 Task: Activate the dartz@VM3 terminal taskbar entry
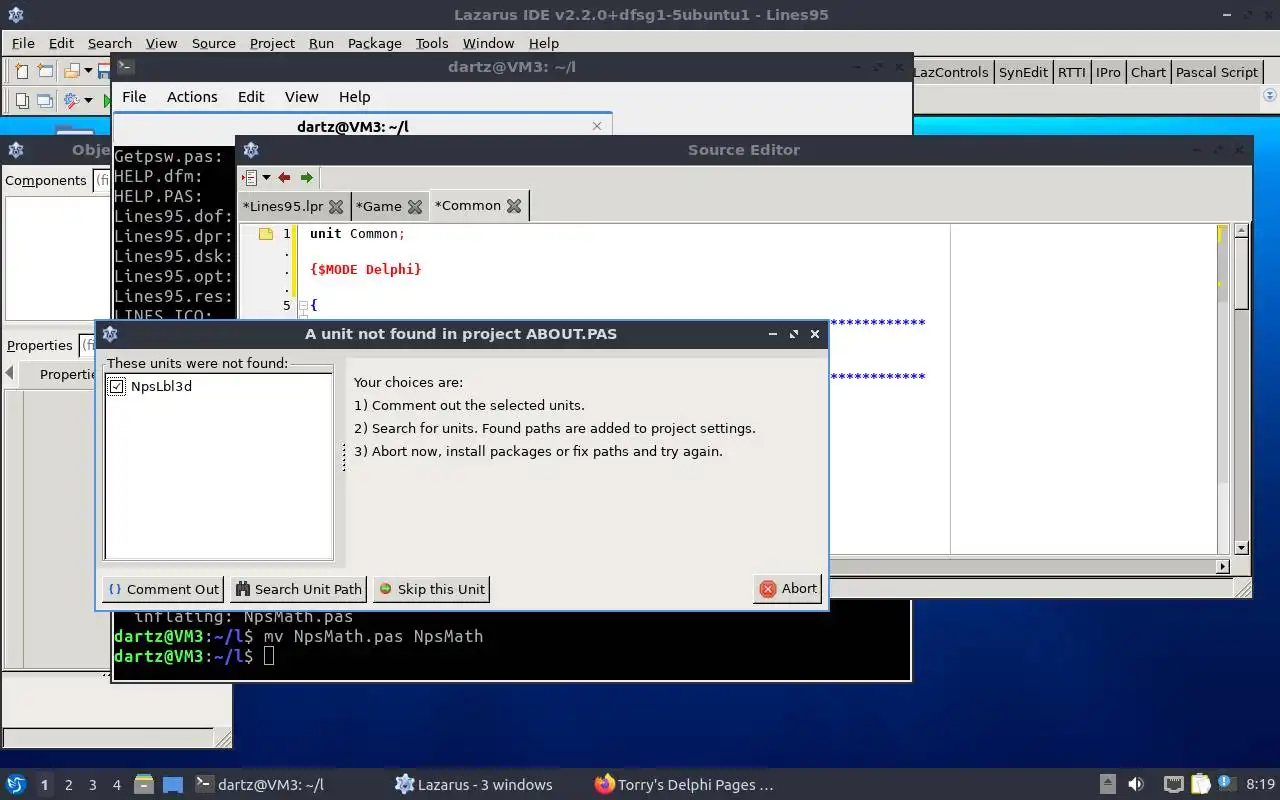pyautogui.click(x=260, y=785)
